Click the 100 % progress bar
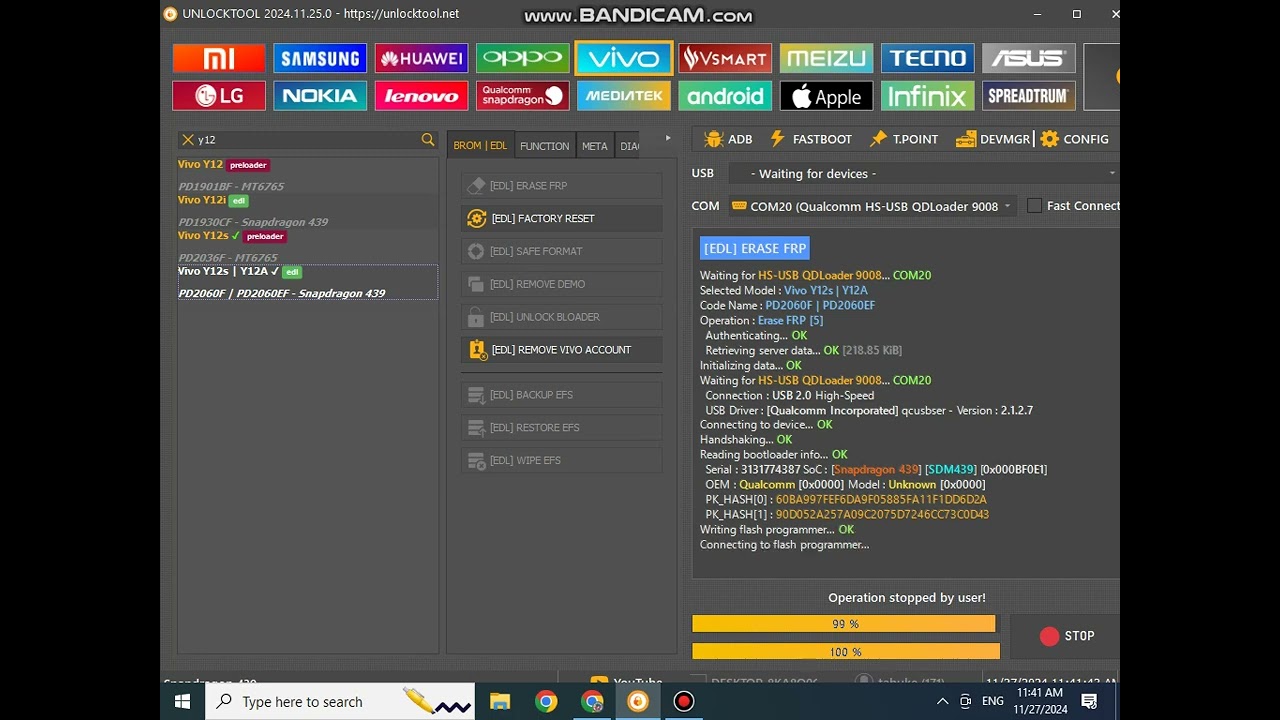This screenshot has width=1280, height=720. 846,652
